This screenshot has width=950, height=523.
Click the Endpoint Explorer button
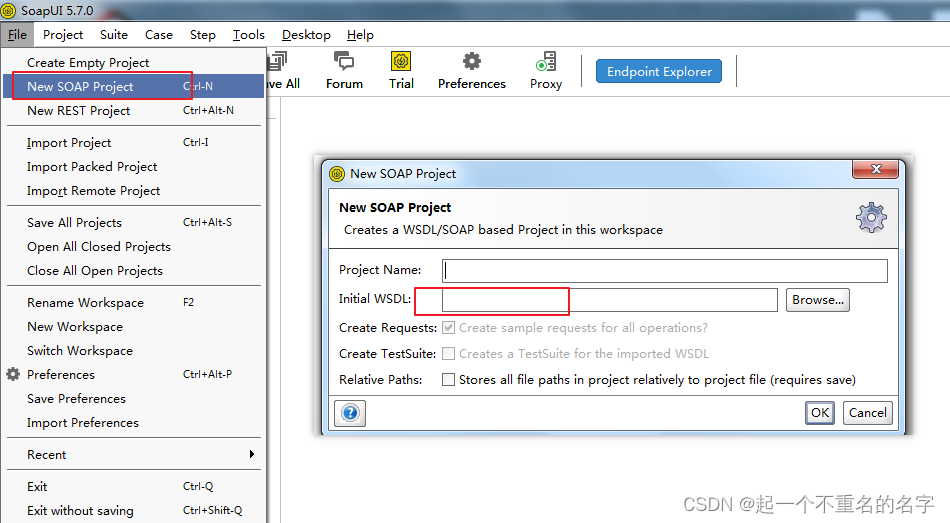point(659,72)
